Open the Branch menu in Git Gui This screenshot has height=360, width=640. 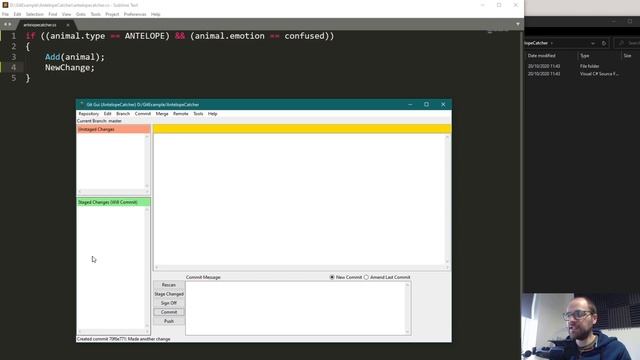click(x=123, y=114)
